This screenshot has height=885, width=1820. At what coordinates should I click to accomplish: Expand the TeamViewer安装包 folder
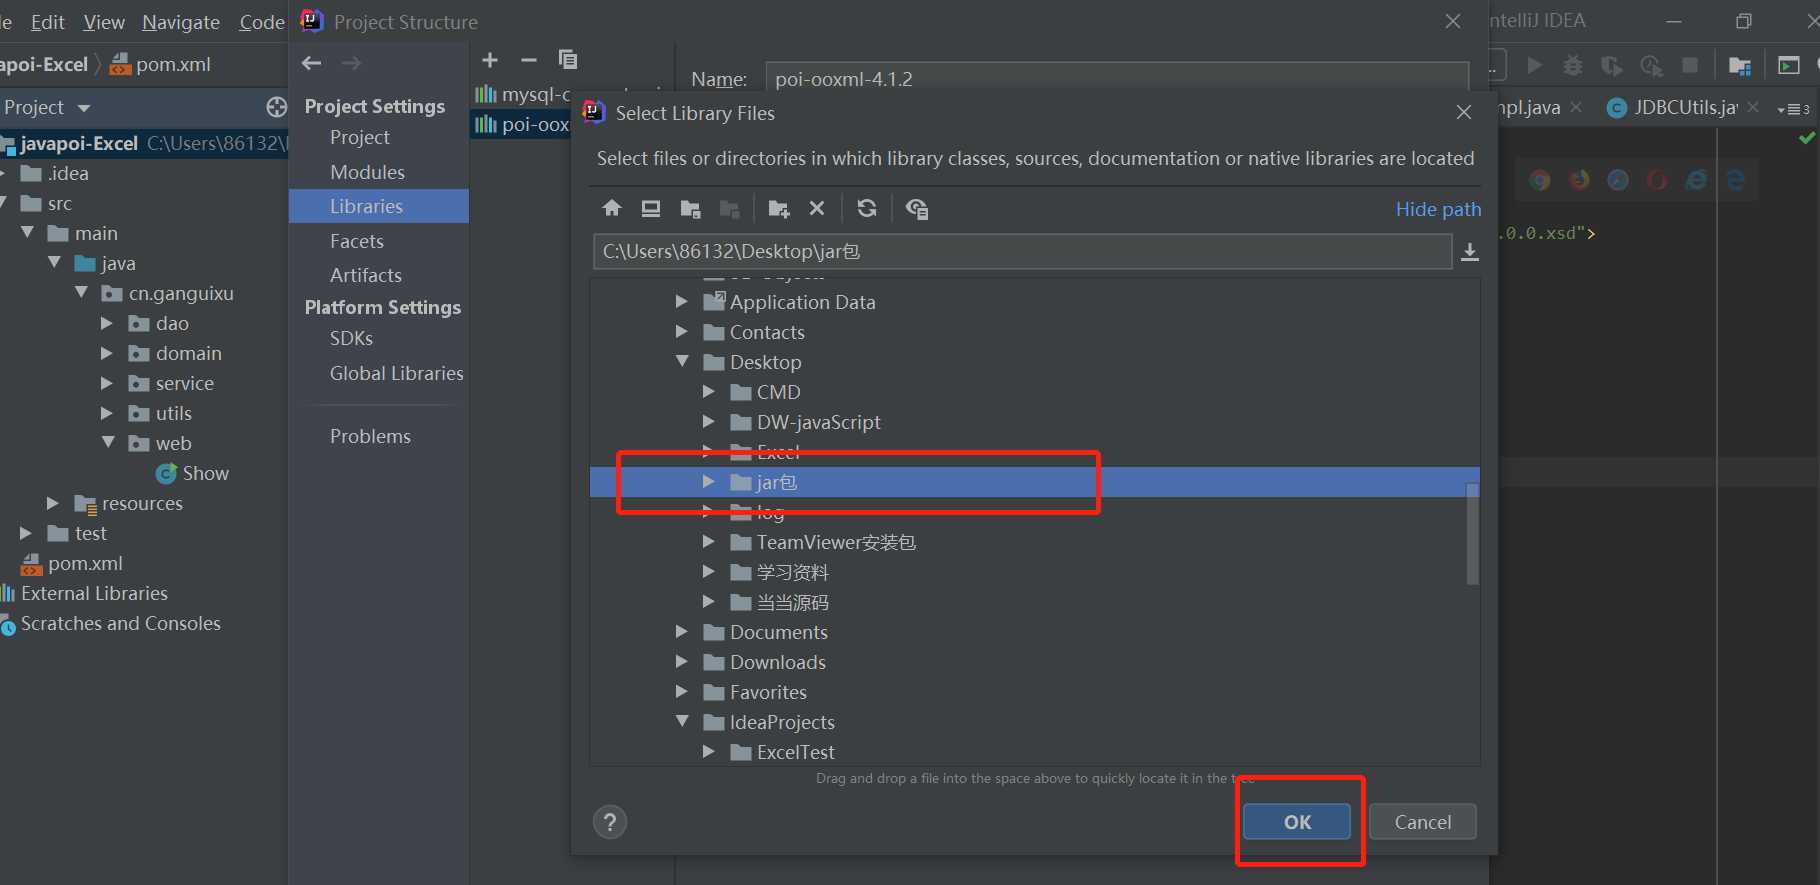point(709,541)
